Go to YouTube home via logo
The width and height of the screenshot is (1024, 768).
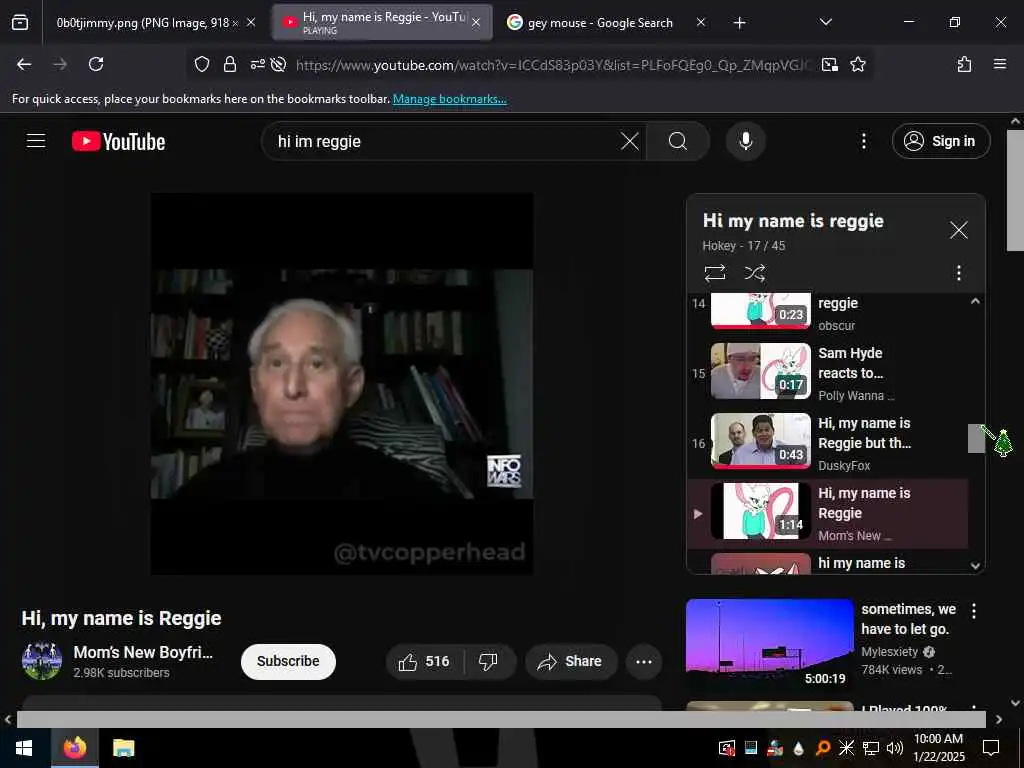tap(118, 141)
